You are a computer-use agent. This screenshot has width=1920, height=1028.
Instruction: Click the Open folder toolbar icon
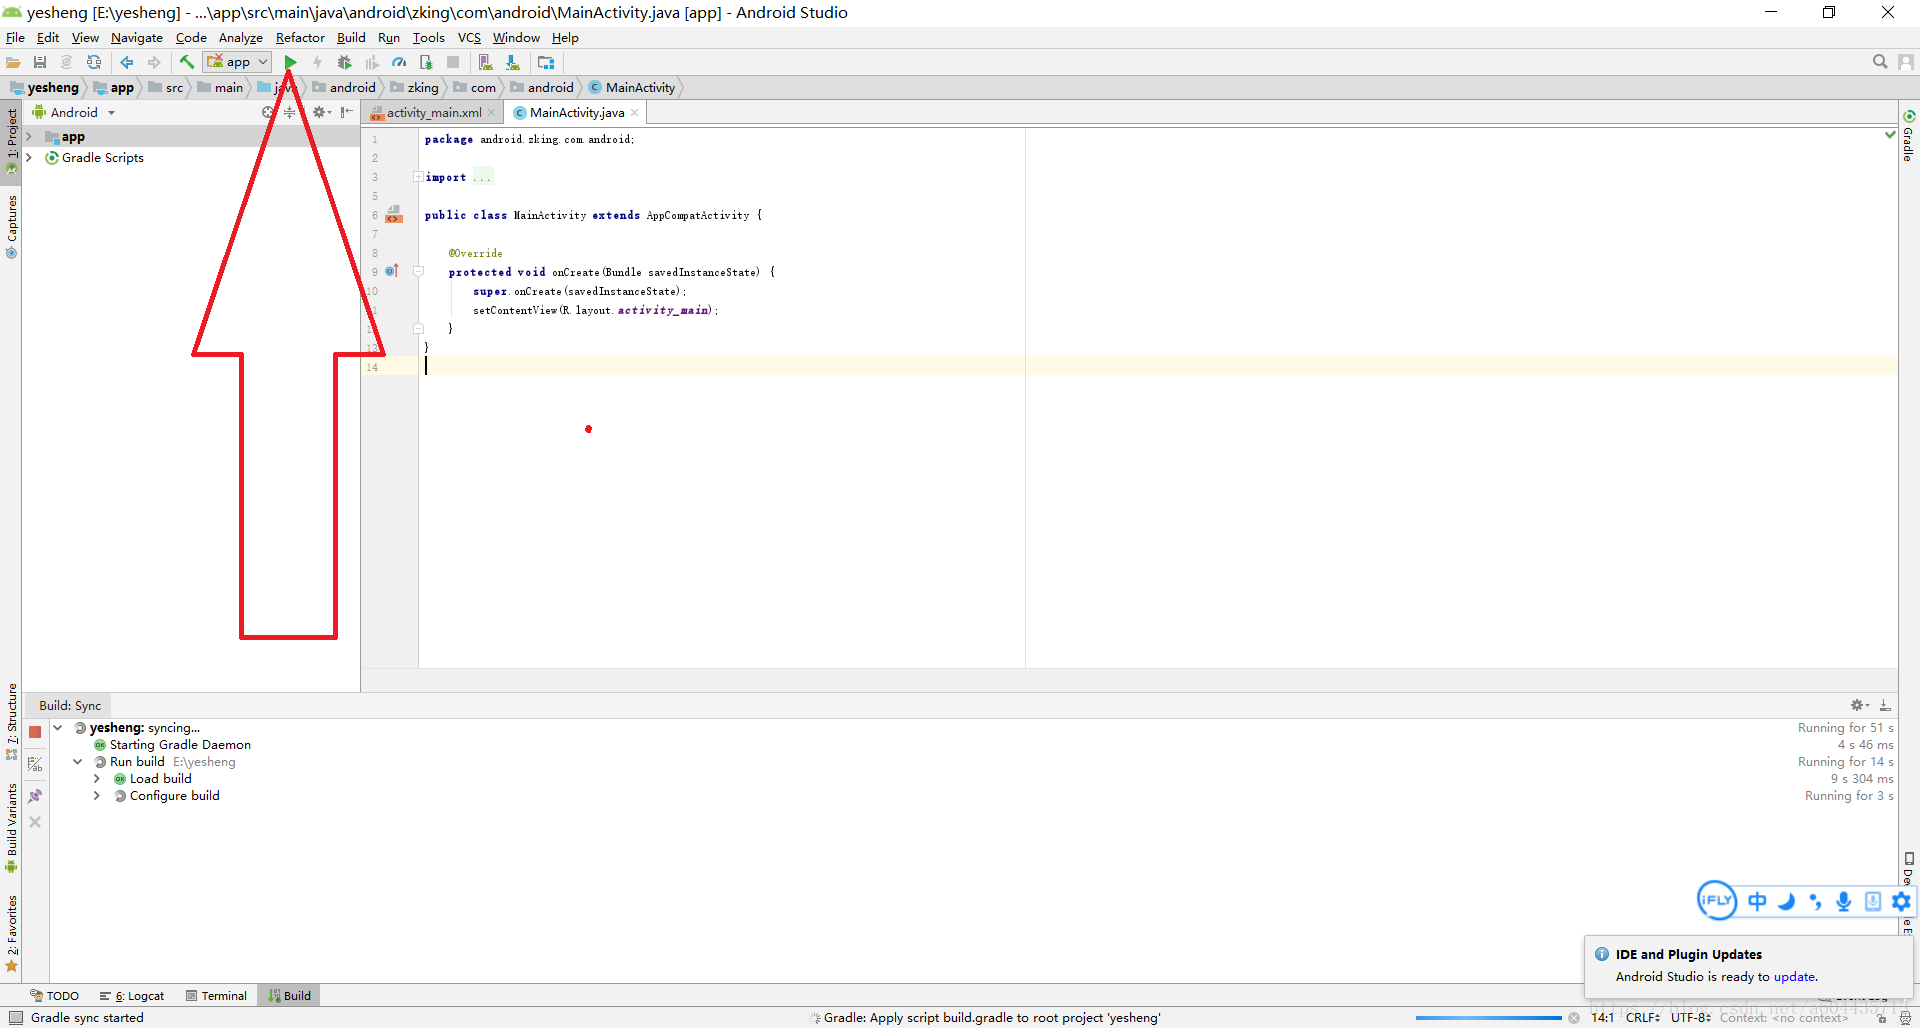pyautogui.click(x=13, y=62)
